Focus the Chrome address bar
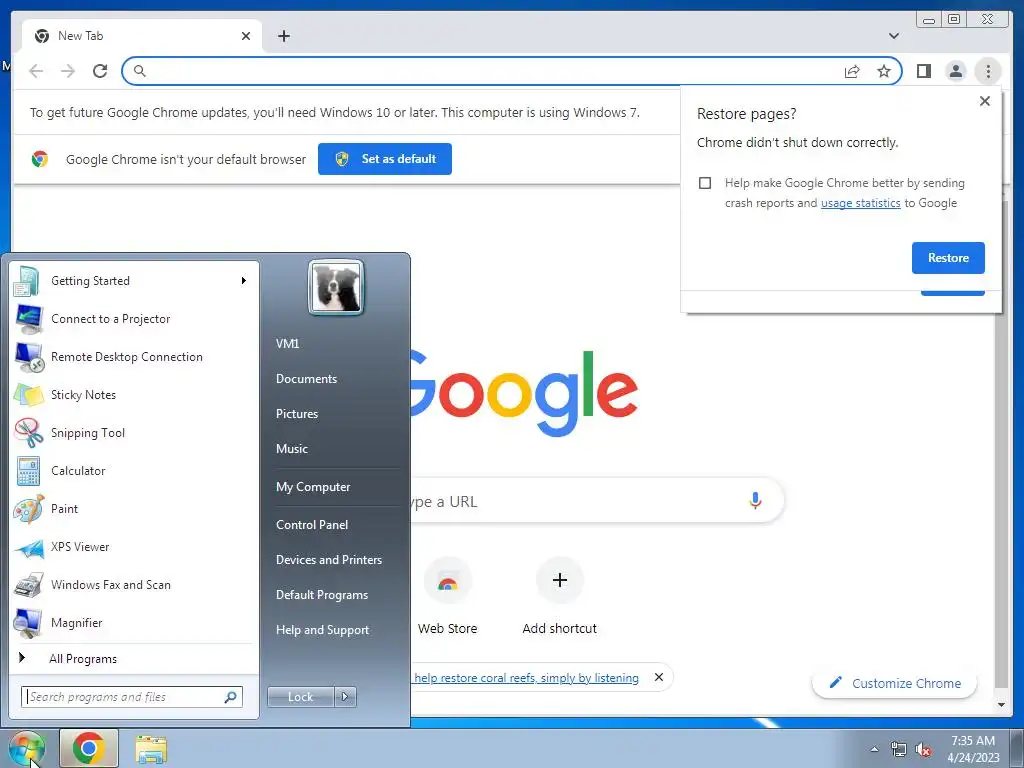Image resolution: width=1024 pixels, height=768 pixels. tap(490, 71)
